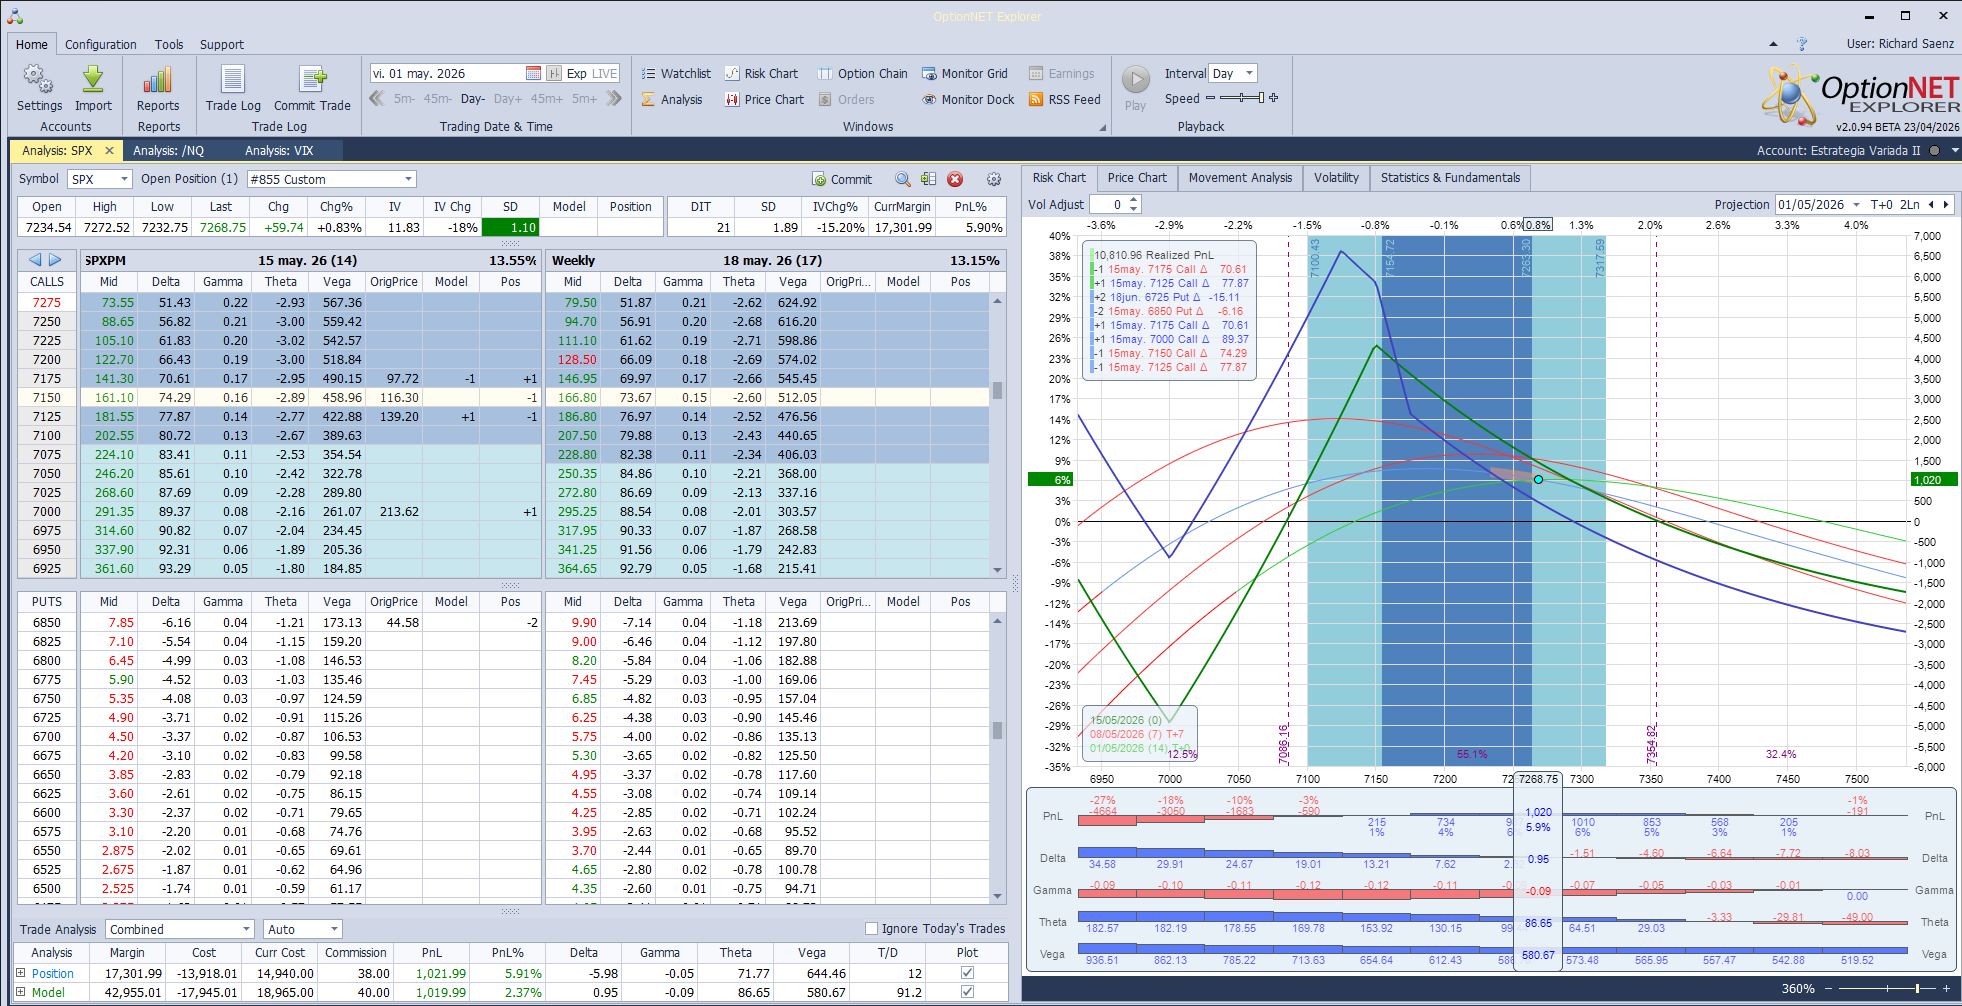Open the Option Chain window
Screen dimensions: 1962x1006
click(x=862, y=73)
